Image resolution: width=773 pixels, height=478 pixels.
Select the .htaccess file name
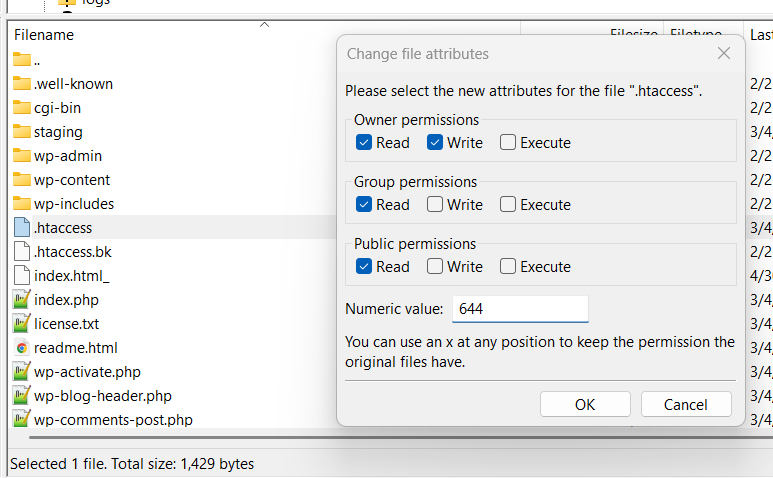(x=63, y=228)
